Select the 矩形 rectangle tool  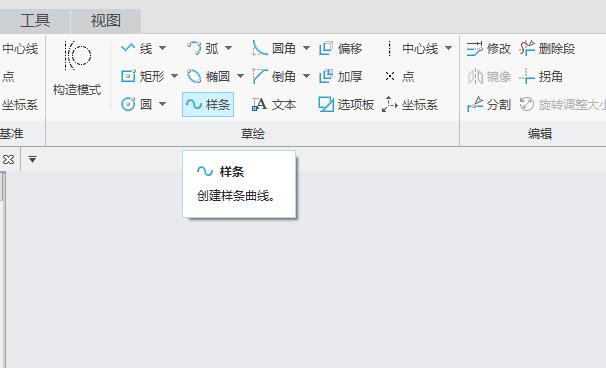143,77
